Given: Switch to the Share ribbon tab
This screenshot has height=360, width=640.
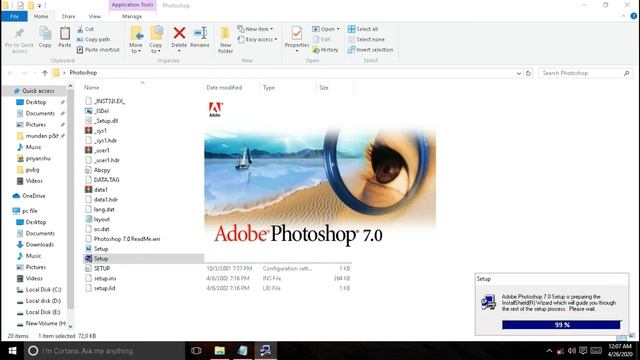Looking at the screenshot, I should click(x=68, y=16).
